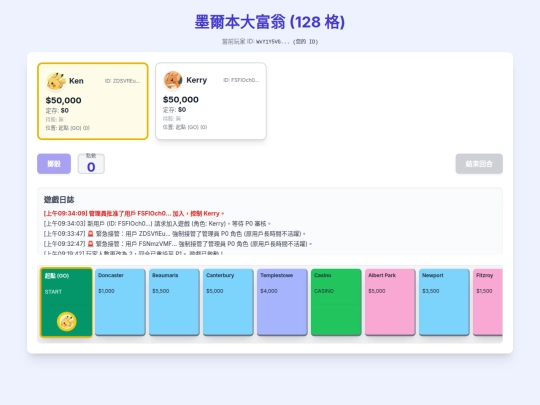Click the red 09:34:09 log entry

pos(134,214)
